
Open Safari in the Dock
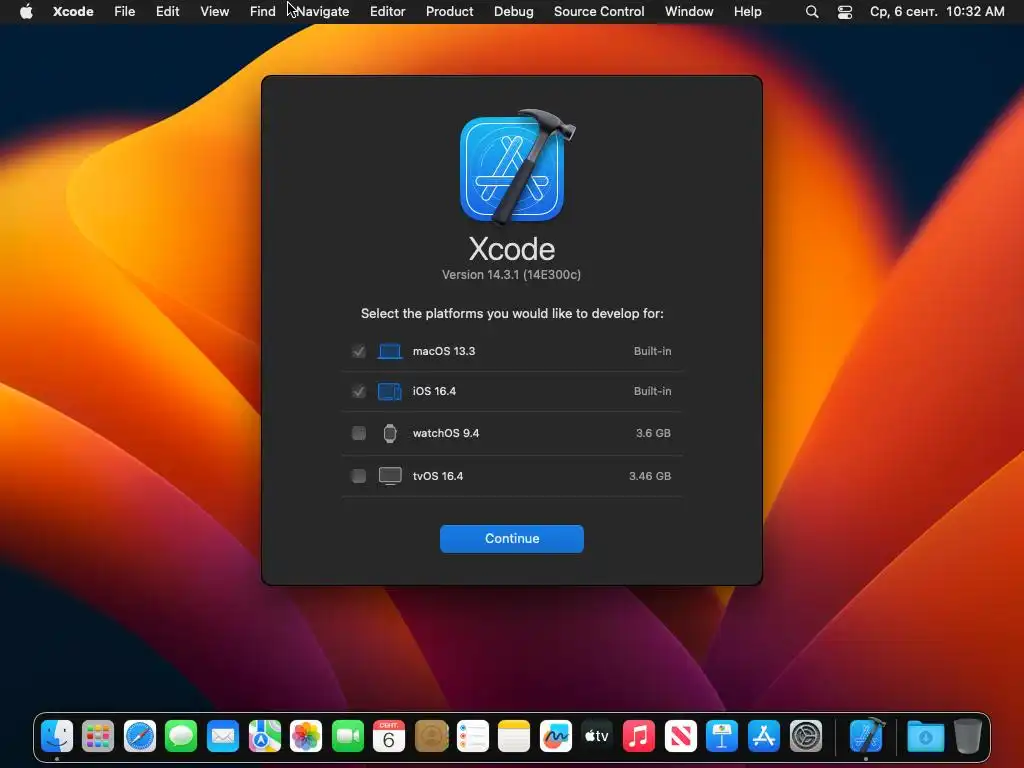click(140, 737)
